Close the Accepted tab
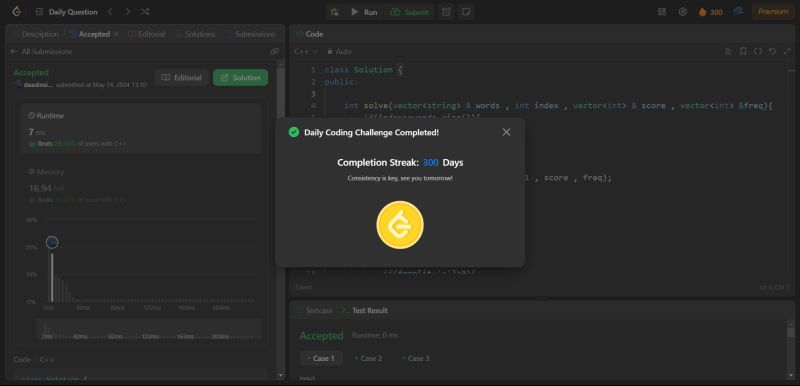Screen dimensions: 800x386 (x=116, y=34)
